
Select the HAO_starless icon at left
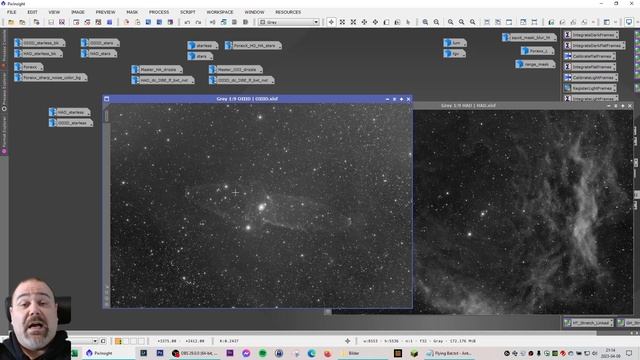coord(70,112)
